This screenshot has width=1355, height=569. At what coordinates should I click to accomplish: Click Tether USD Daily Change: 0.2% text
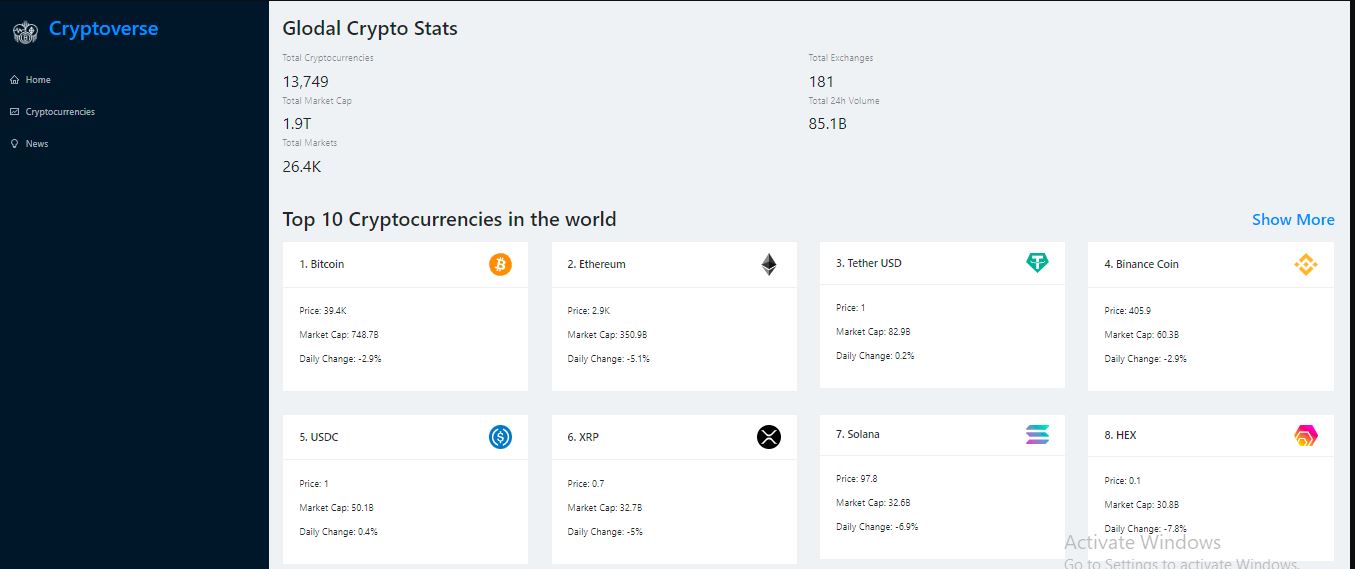click(875, 356)
